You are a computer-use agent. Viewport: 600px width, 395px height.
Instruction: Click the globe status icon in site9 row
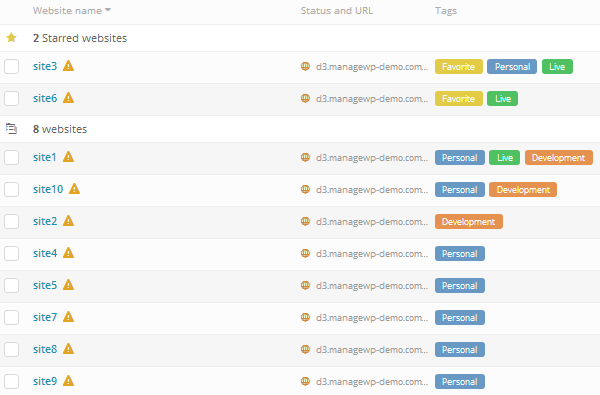tap(305, 381)
